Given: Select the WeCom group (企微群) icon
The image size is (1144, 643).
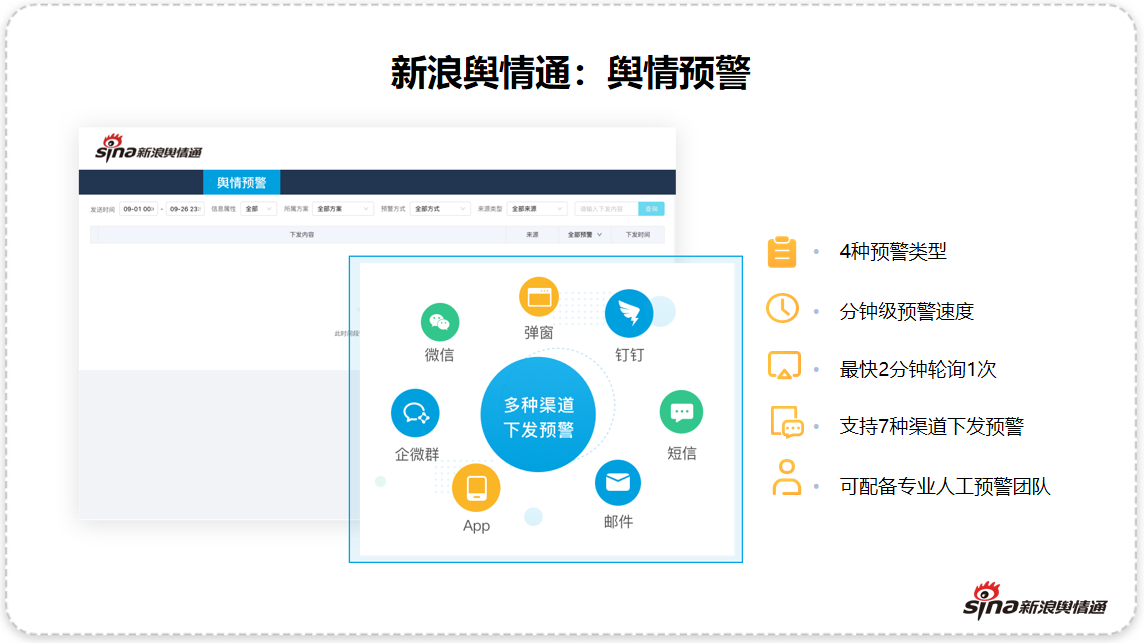Looking at the screenshot, I should 415,413.
